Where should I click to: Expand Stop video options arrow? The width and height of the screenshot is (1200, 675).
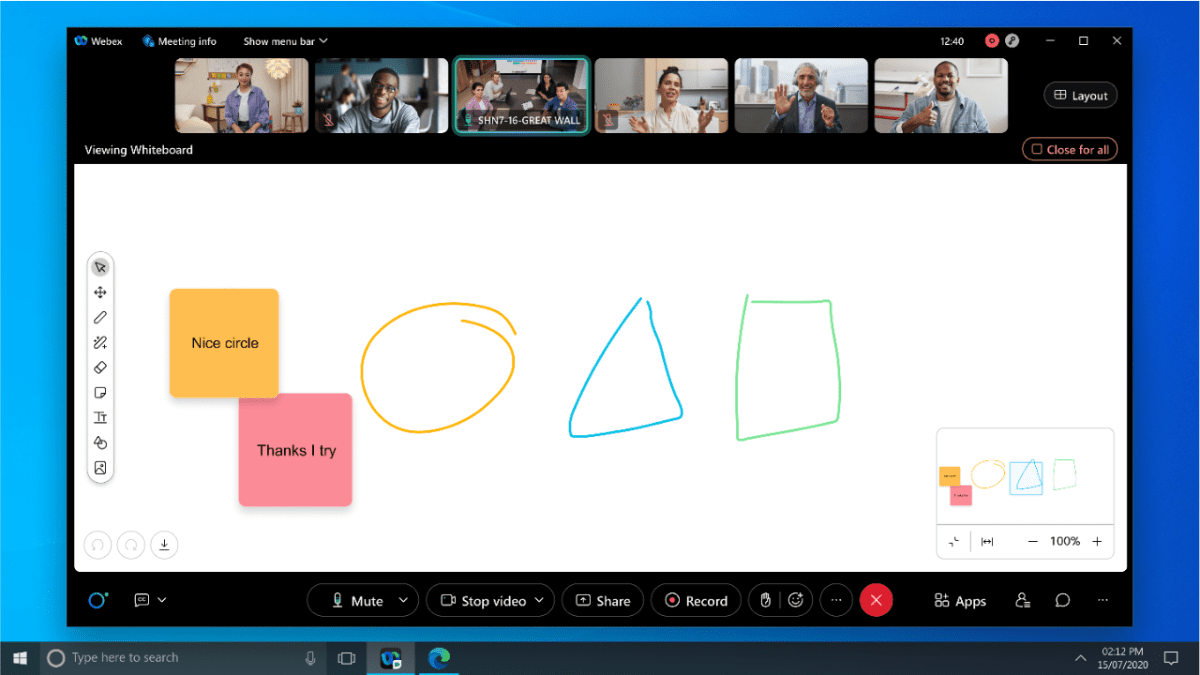tap(540, 601)
